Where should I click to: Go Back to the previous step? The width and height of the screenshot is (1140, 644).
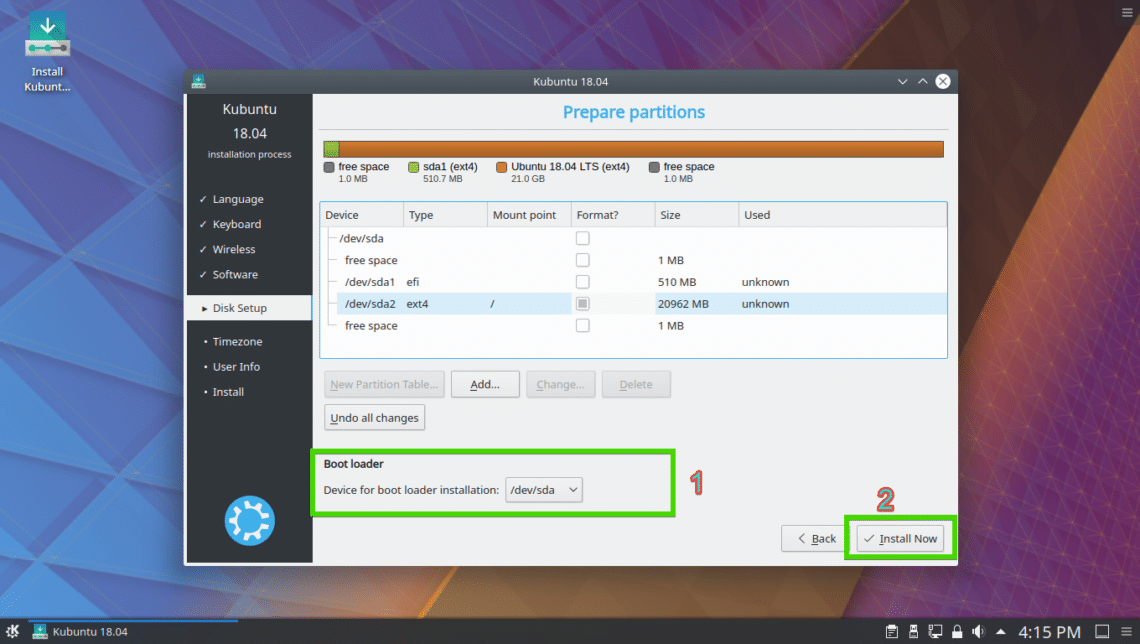point(816,539)
